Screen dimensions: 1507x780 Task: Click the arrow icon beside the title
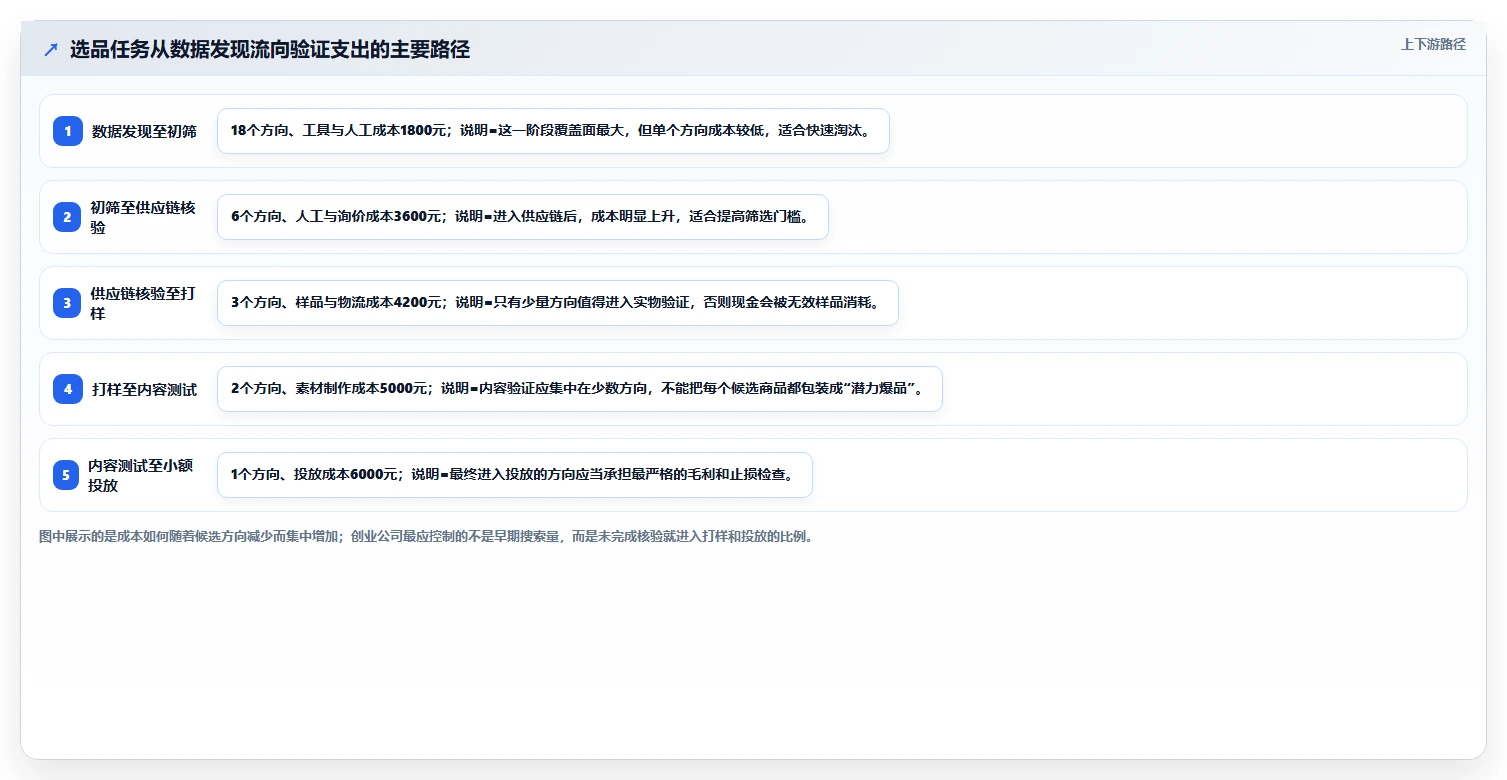[50, 50]
